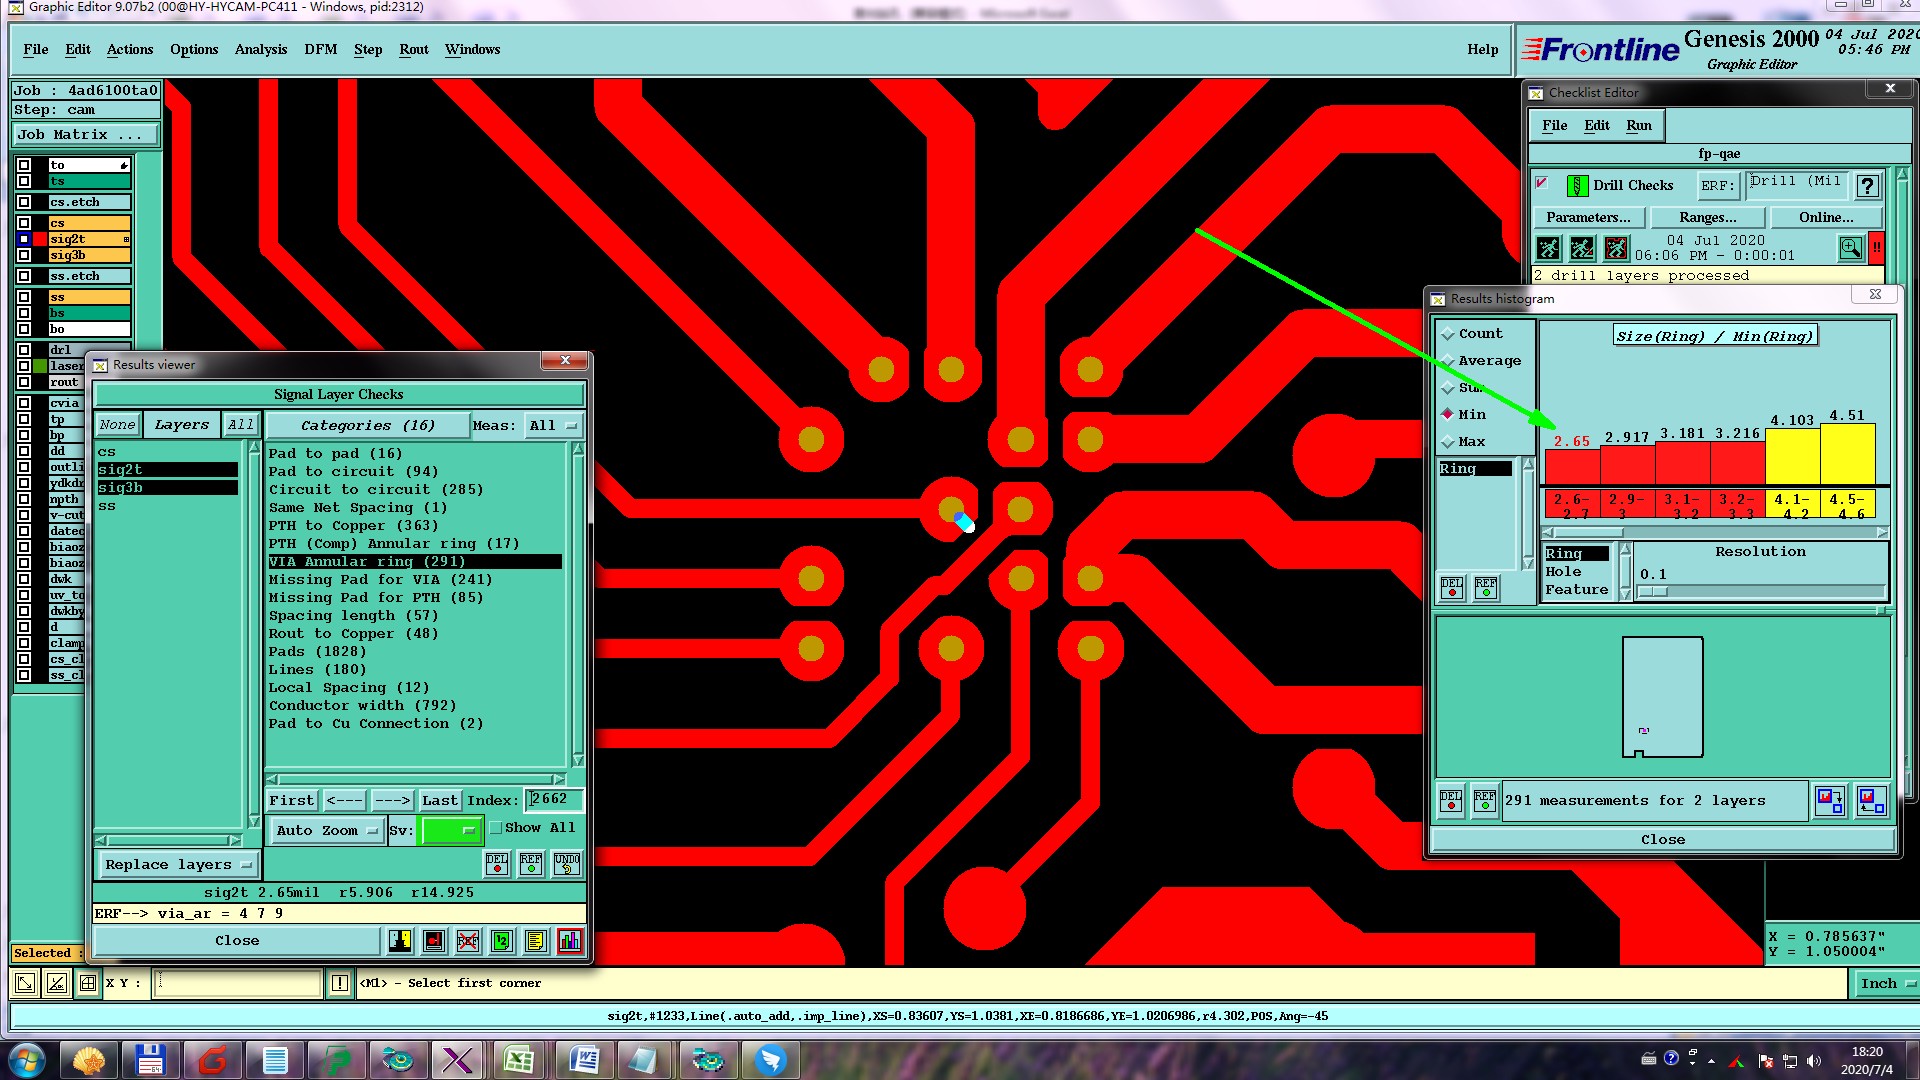
Task: Open Word from the Windows taskbar
Action: pos(583,1060)
